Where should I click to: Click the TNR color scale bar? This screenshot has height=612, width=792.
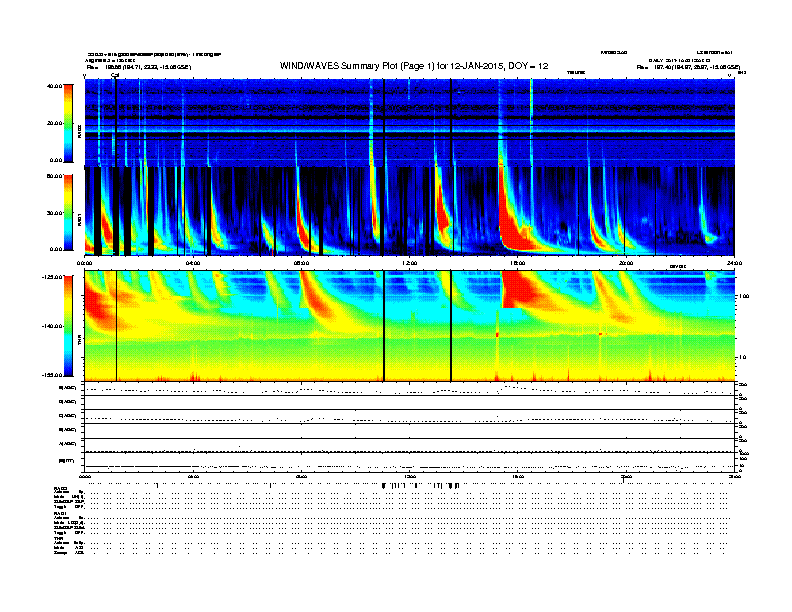(68, 326)
